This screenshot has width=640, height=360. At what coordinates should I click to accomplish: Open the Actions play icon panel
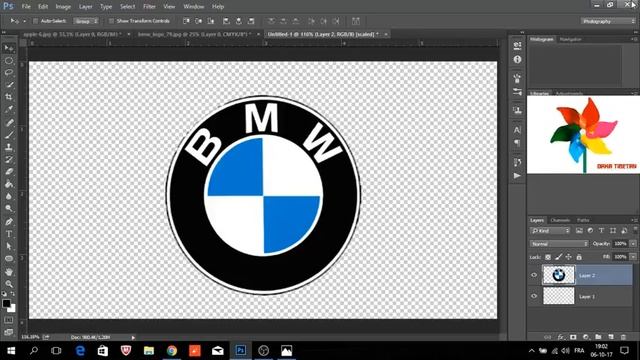click(x=517, y=176)
